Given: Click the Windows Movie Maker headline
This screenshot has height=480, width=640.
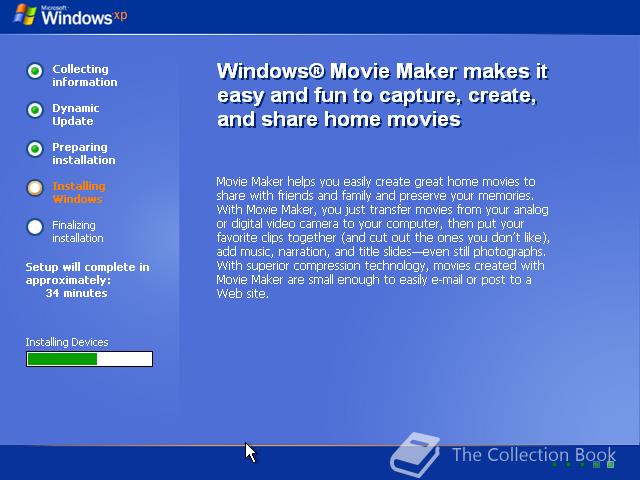Looking at the screenshot, I should point(382,95).
